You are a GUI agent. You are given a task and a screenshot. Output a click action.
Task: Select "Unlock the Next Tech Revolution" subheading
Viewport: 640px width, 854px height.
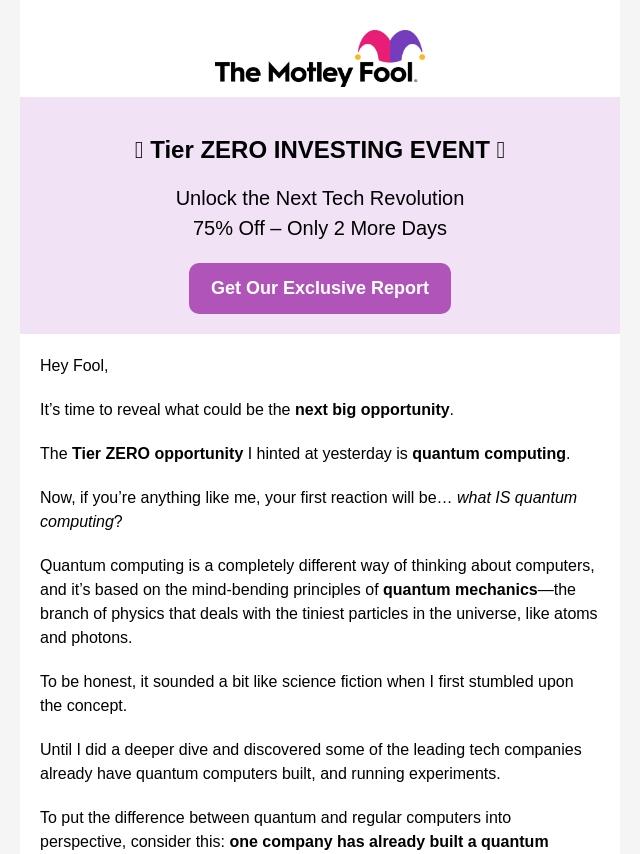[x=320, y=198]
